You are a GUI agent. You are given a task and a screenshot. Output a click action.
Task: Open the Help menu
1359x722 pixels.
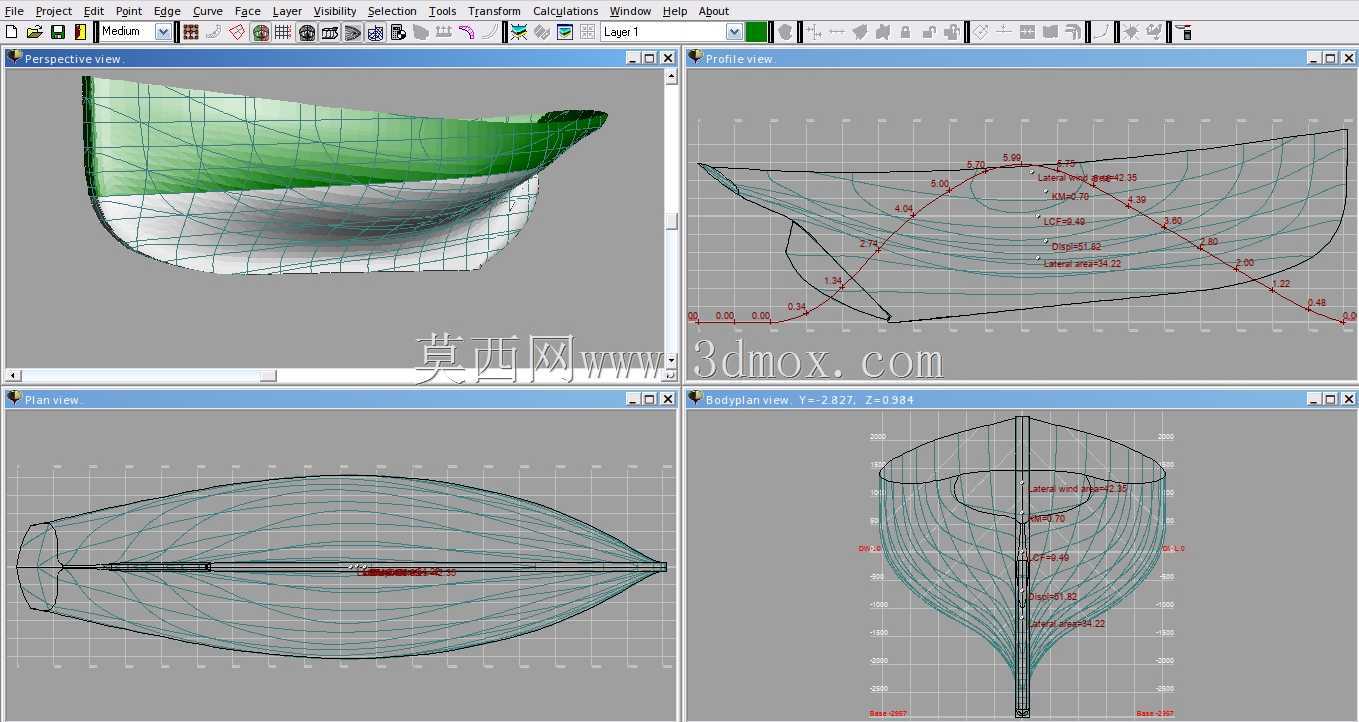(675, 11)
